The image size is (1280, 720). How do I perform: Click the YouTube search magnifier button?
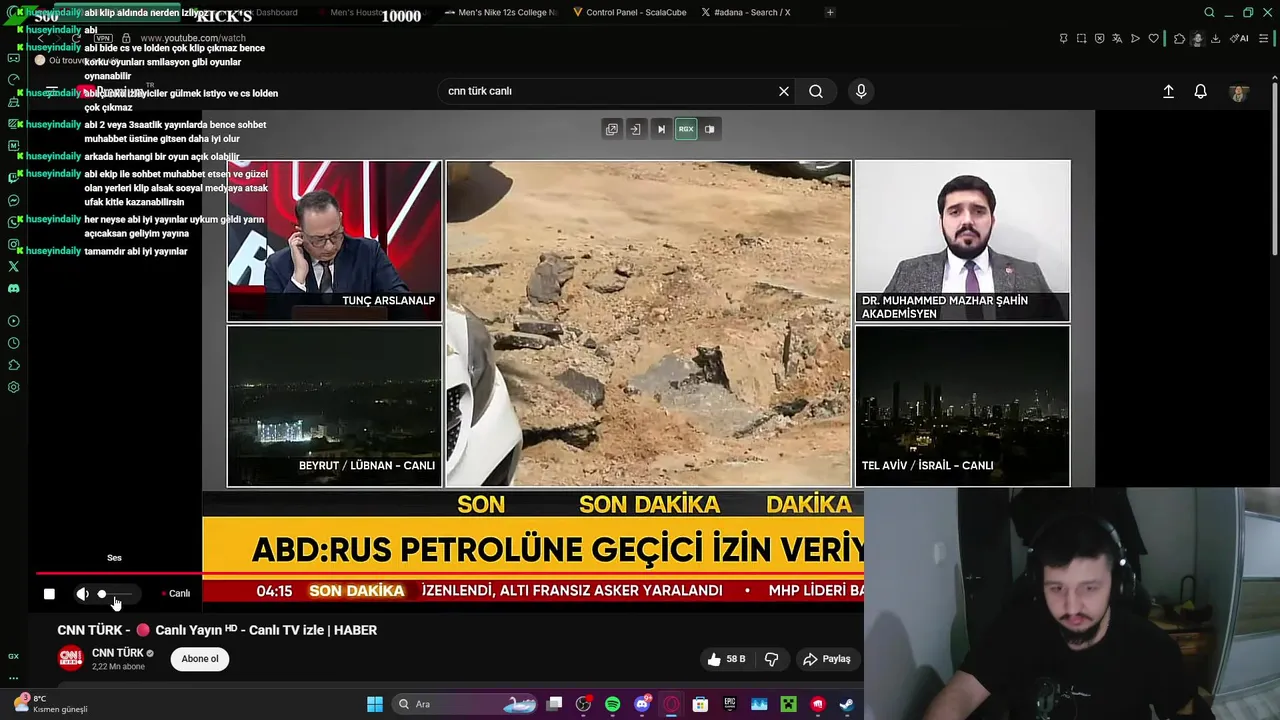(816, 91)
